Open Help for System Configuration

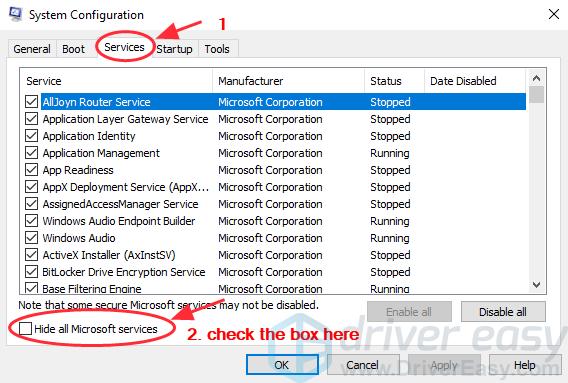pyautogui.click(x=525, y=365)
